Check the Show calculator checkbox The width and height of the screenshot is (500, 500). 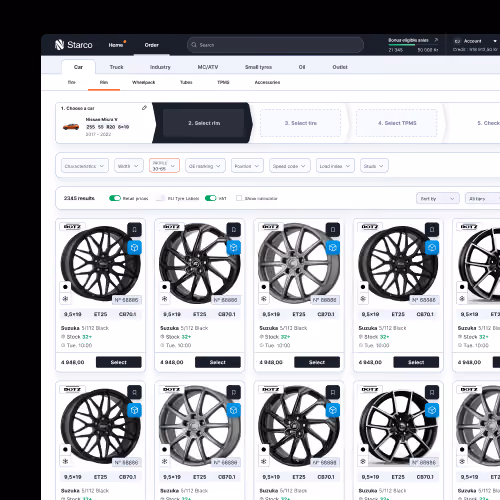click(x=239, y=198)
